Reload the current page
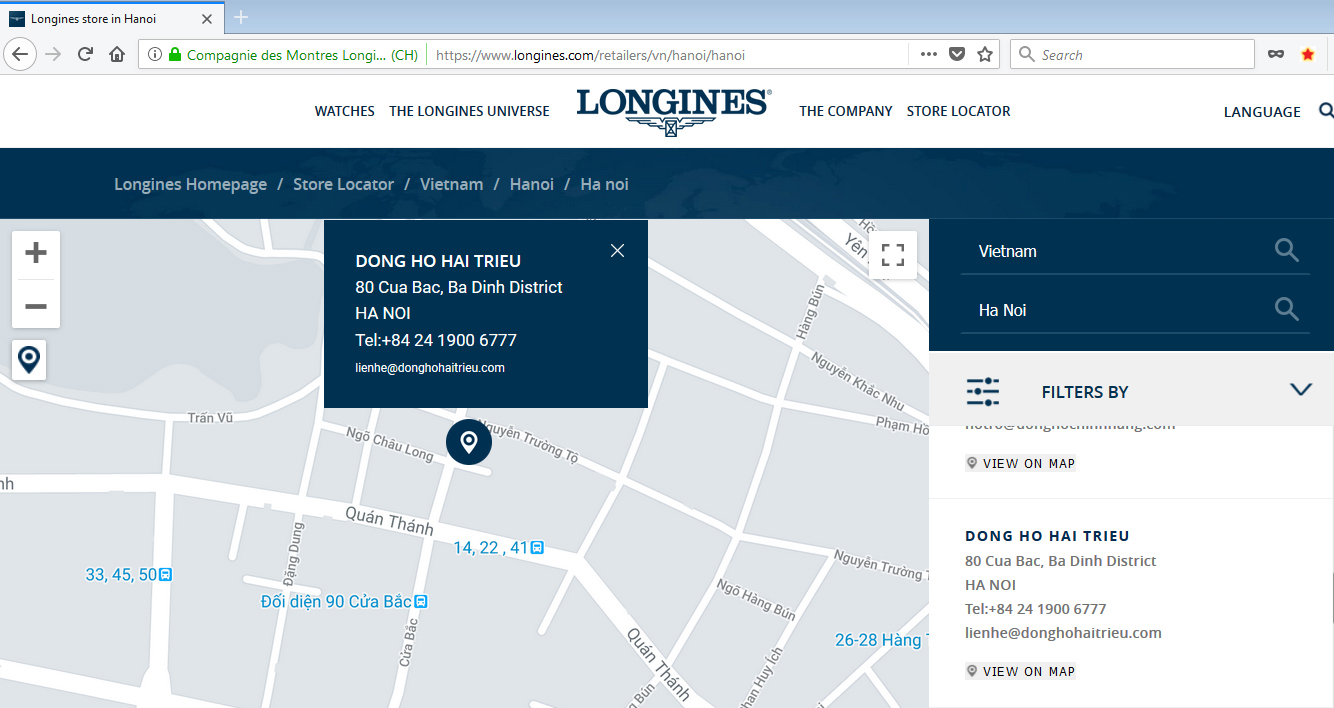Image resolution: width=1334 pixels, height=708 pixels. pos(86,55)
